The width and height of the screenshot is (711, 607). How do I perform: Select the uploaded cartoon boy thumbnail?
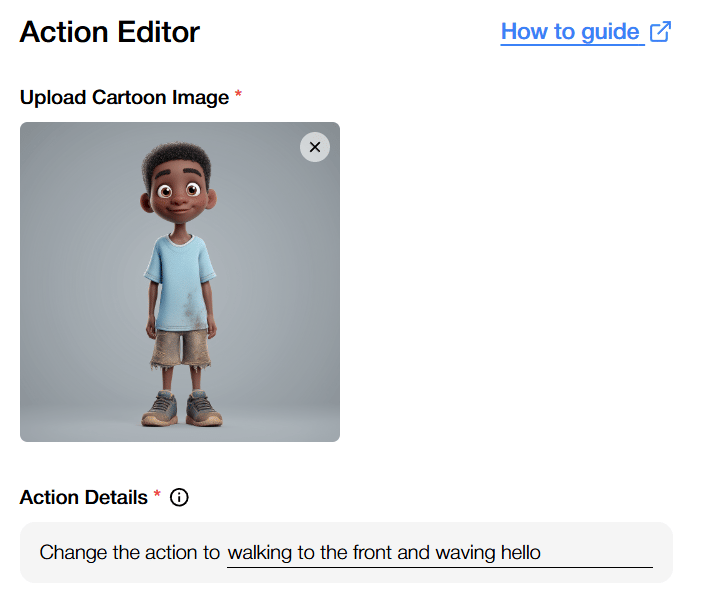tap(180, 282)
